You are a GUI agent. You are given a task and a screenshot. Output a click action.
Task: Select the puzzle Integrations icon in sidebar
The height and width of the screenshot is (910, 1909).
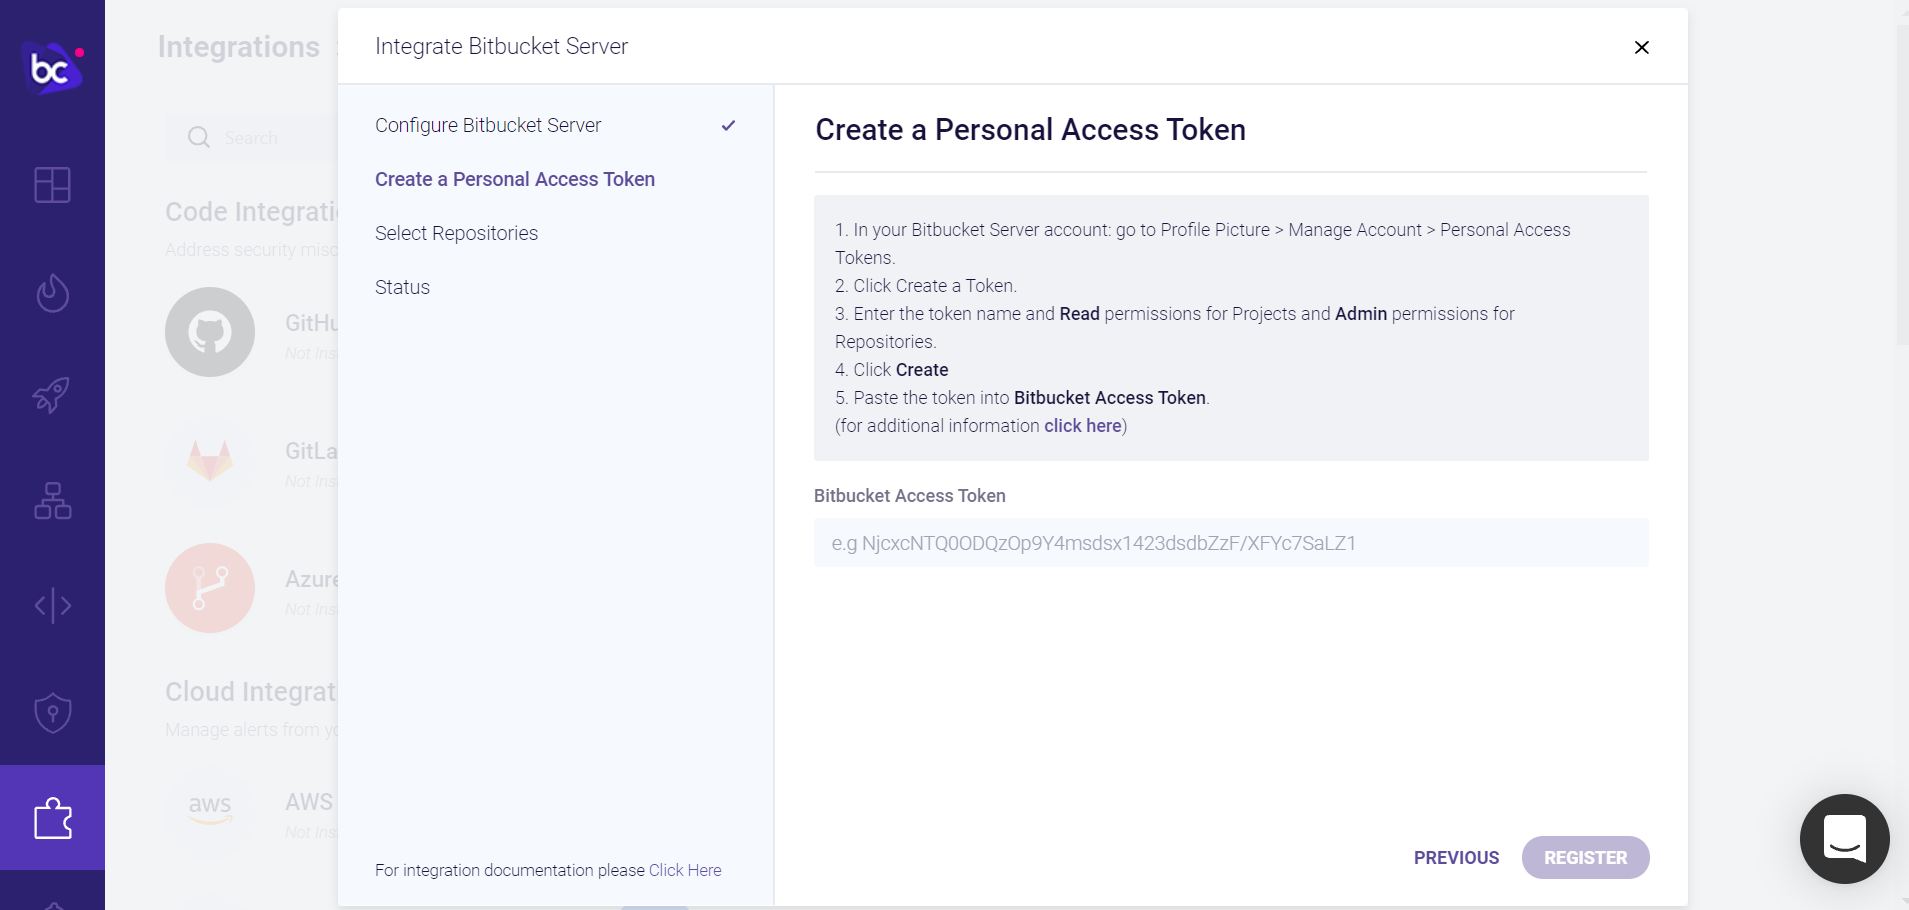52,818
